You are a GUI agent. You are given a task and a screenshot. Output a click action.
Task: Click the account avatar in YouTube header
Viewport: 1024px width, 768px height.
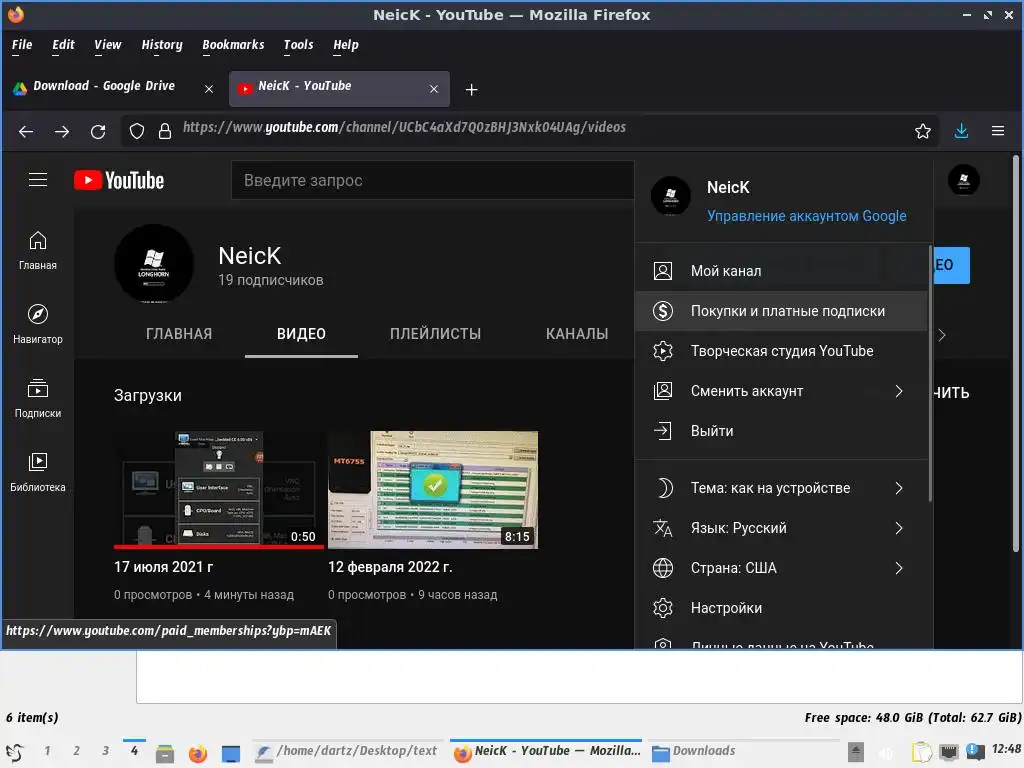(963, 180)
